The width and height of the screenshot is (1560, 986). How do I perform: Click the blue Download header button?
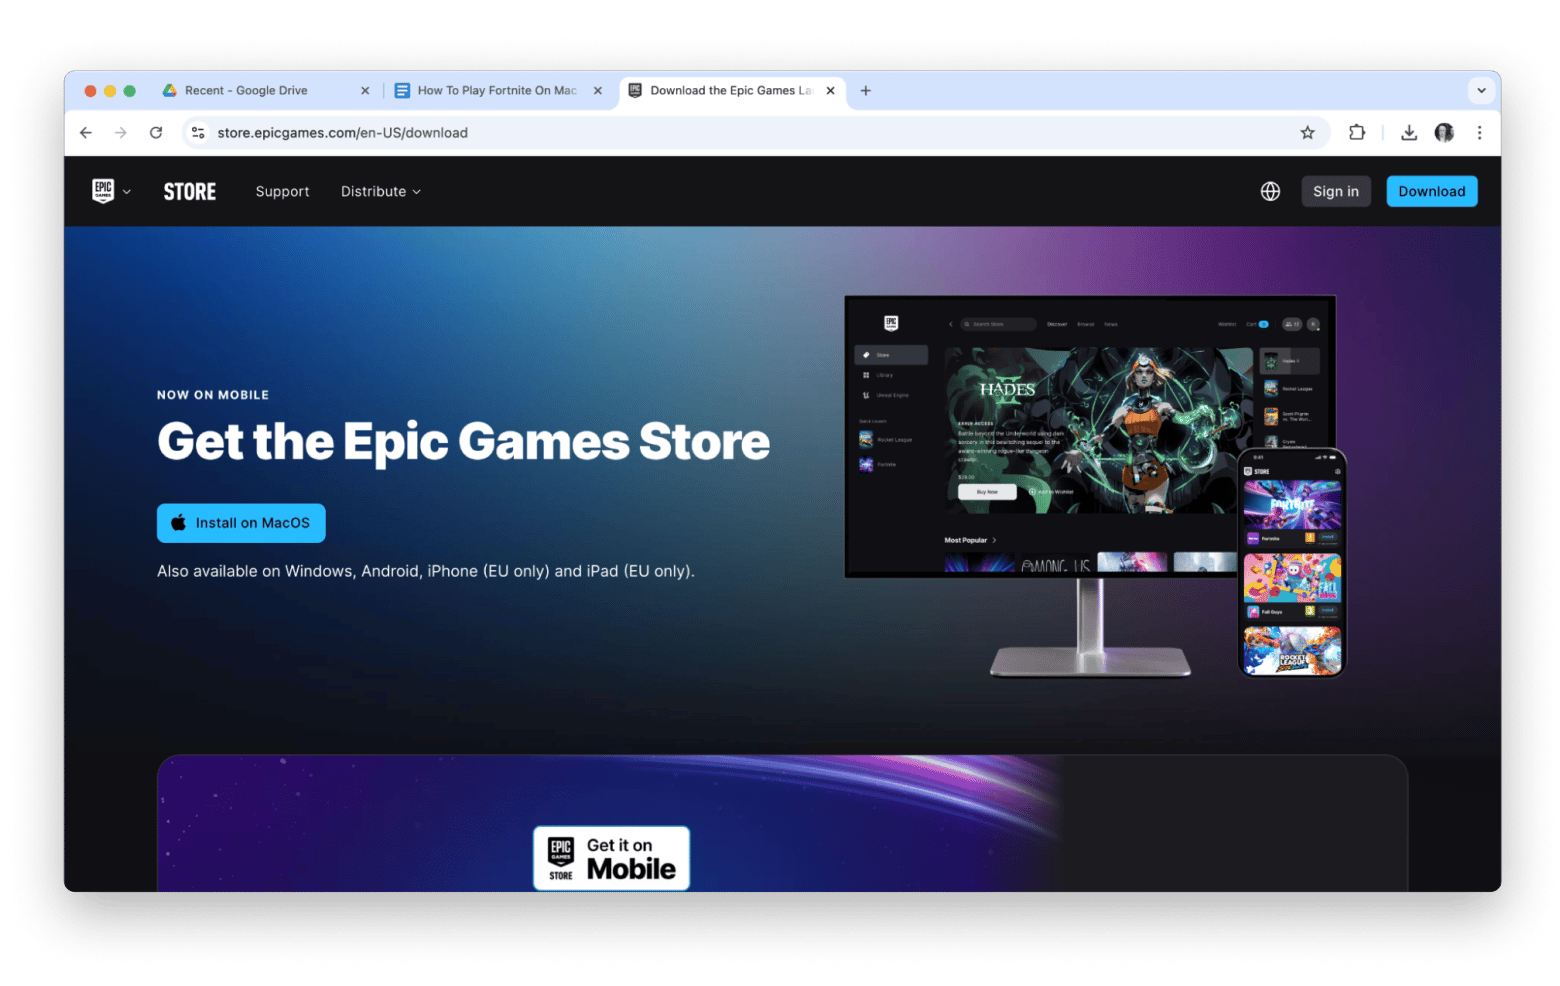click(1431, 192)
